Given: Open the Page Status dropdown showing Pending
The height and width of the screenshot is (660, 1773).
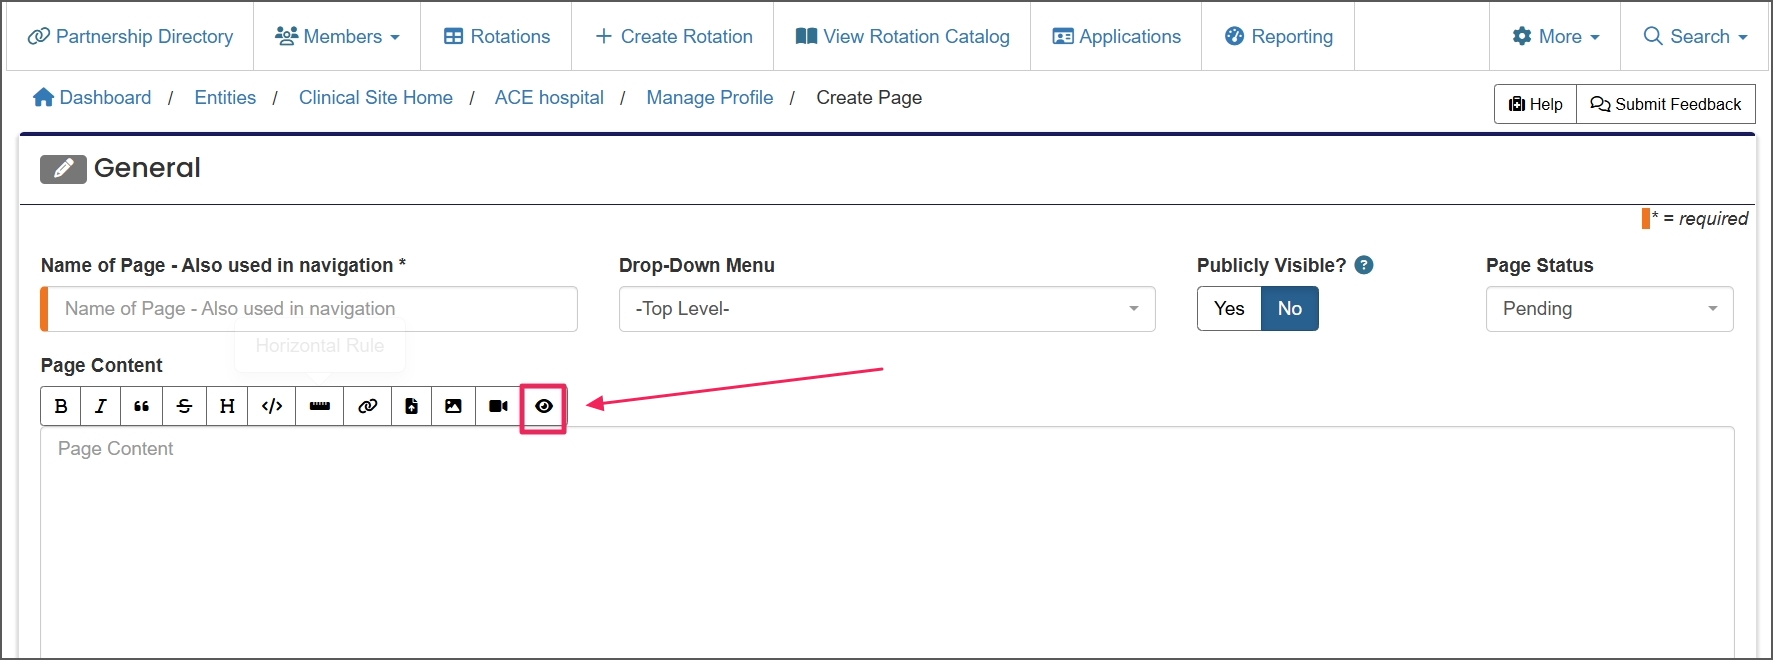Looking at the screenshot, I should pos(1610,309).
